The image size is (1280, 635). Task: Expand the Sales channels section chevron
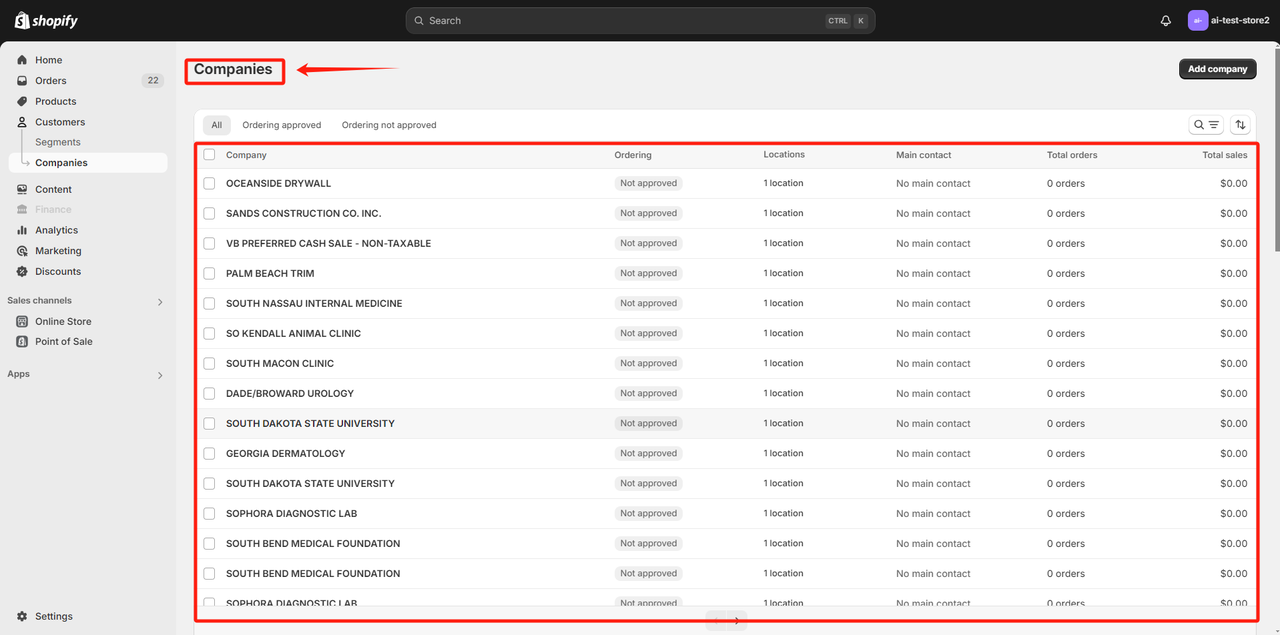[x=160, y=301]
